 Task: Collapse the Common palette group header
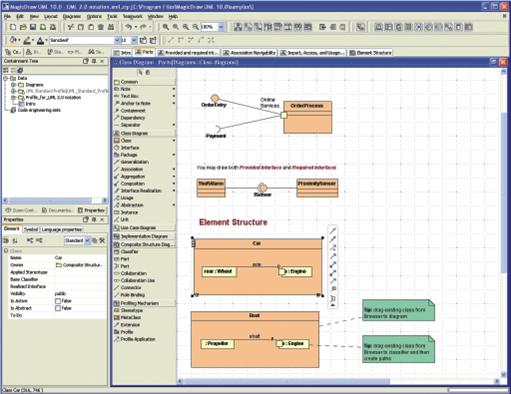tap(144, 82)
